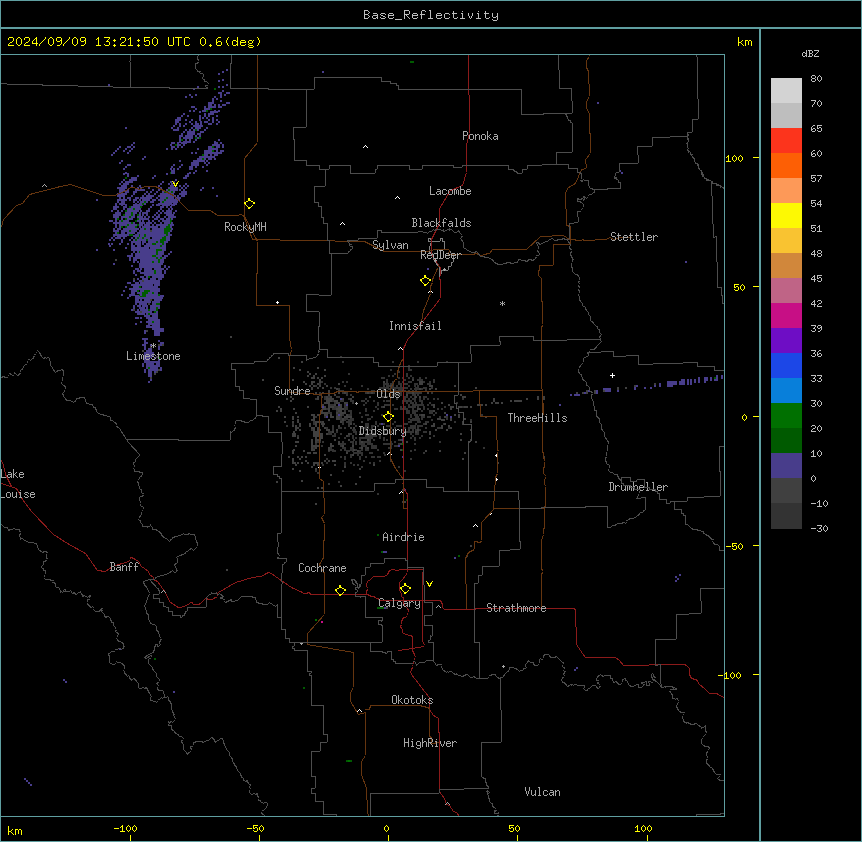Screen dimensions: 862x842
Task: Click the yellow km label at the bottom-left axis
Action: [15, 830]
